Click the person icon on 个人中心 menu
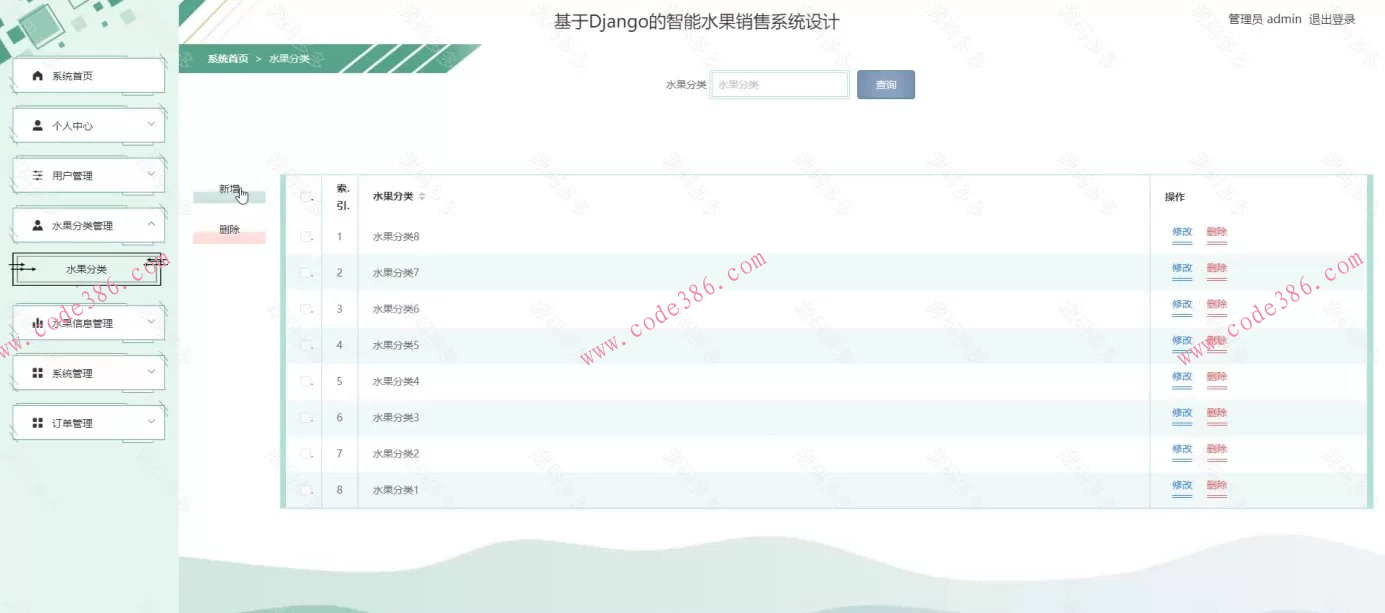 [x=36, y=125]
